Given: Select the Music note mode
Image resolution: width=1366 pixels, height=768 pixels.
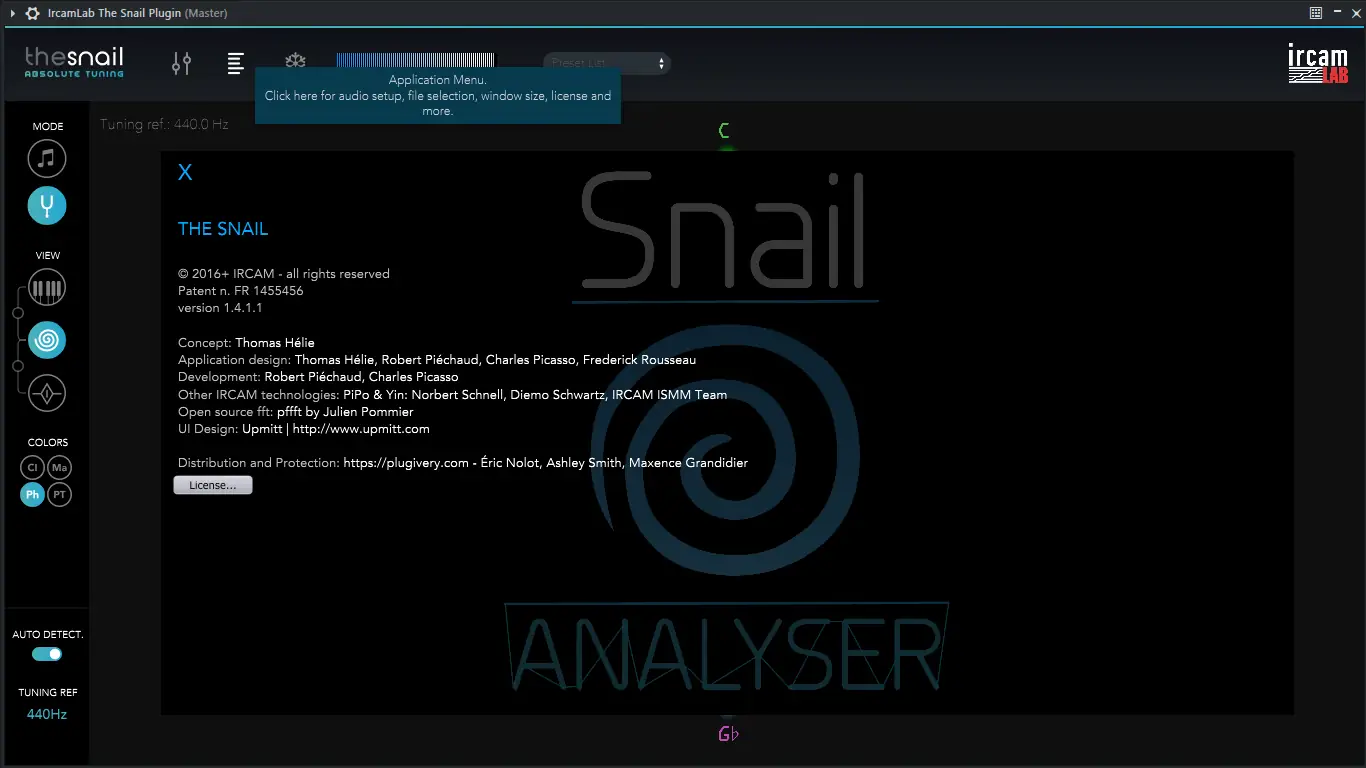Looking at the screenshot, I should (47, 158).
